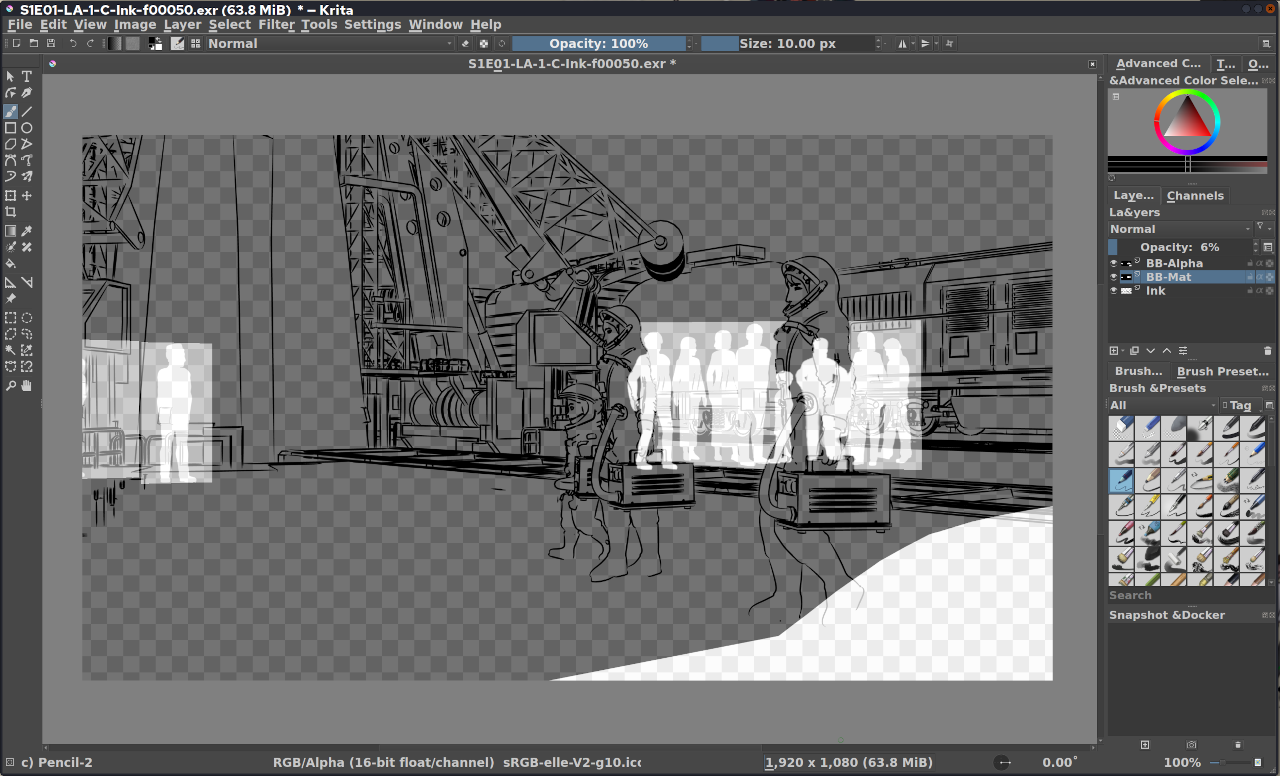The width and height of the screenshot is (1280, 776).
Task: Select the Freehand Brush tool
Action: (x=10, y=112)
